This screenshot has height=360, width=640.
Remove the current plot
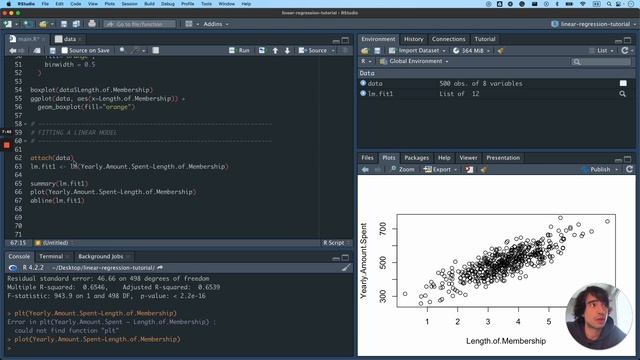tap(469, 169)
